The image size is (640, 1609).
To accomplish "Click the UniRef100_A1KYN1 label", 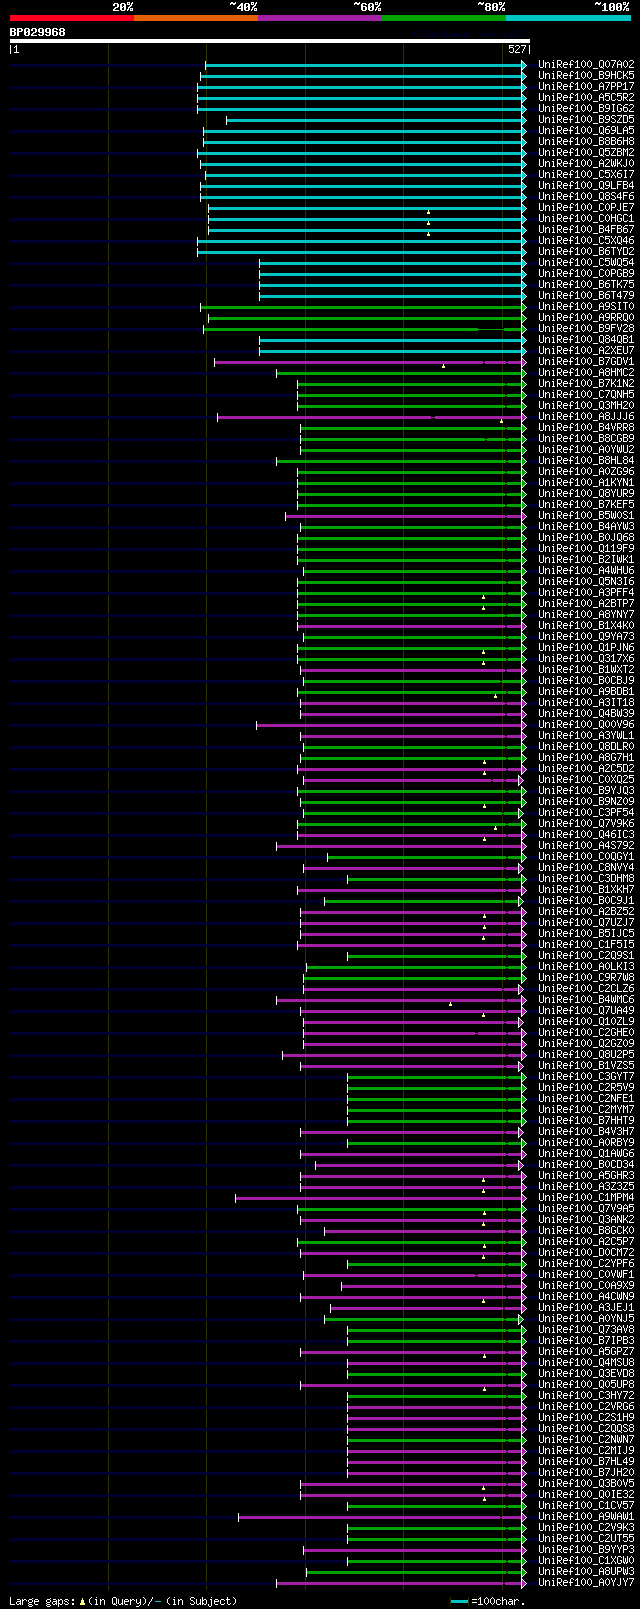I will [x=586, y=483].
